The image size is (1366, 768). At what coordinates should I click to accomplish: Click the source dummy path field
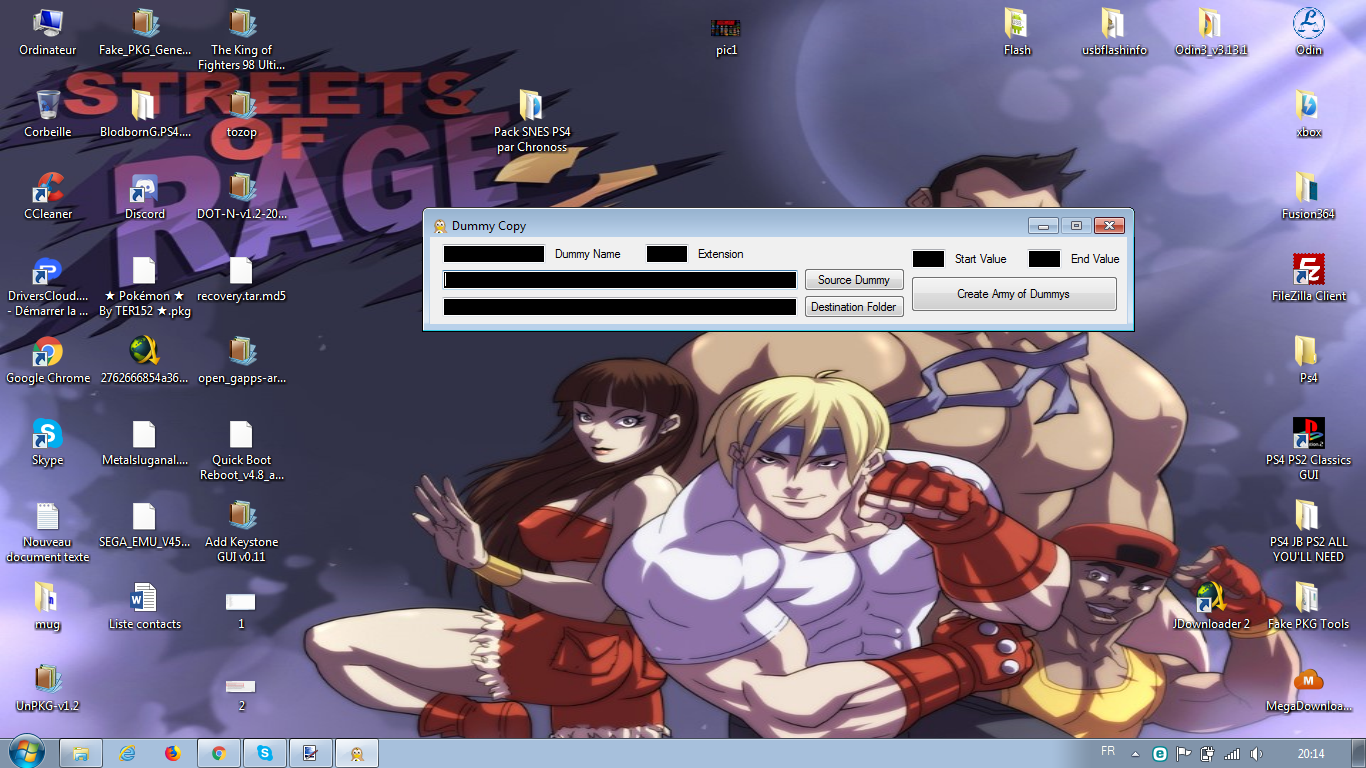[620, 280]
